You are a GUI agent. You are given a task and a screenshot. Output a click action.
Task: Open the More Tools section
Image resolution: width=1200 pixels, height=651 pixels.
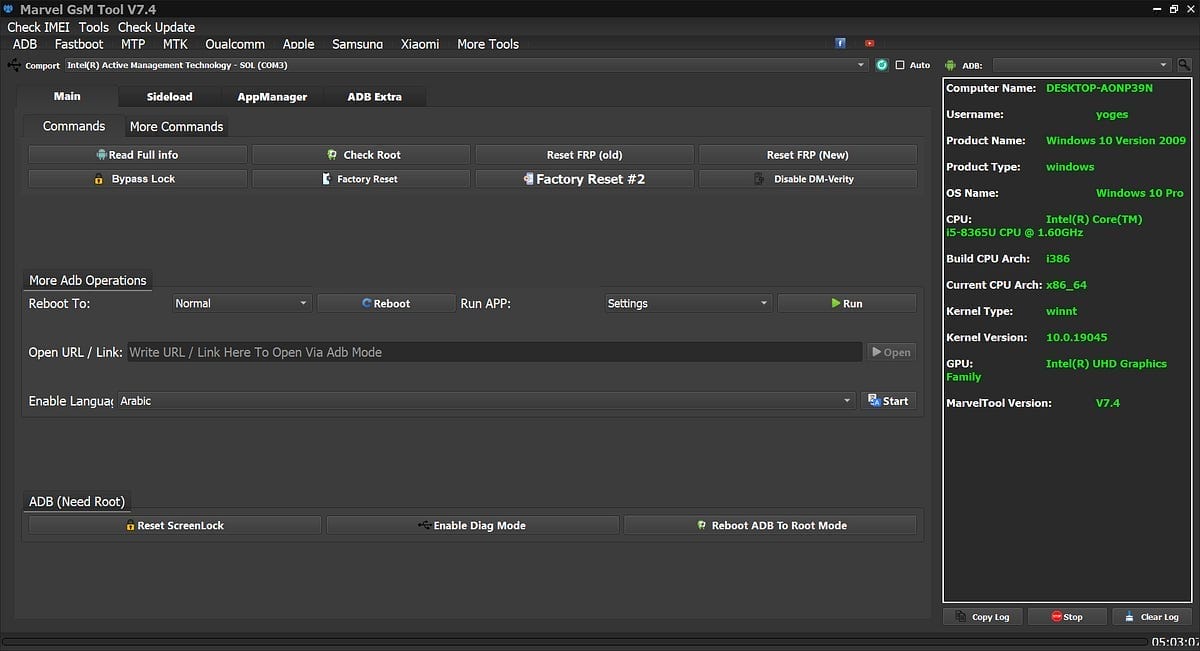tap(488, 44)
